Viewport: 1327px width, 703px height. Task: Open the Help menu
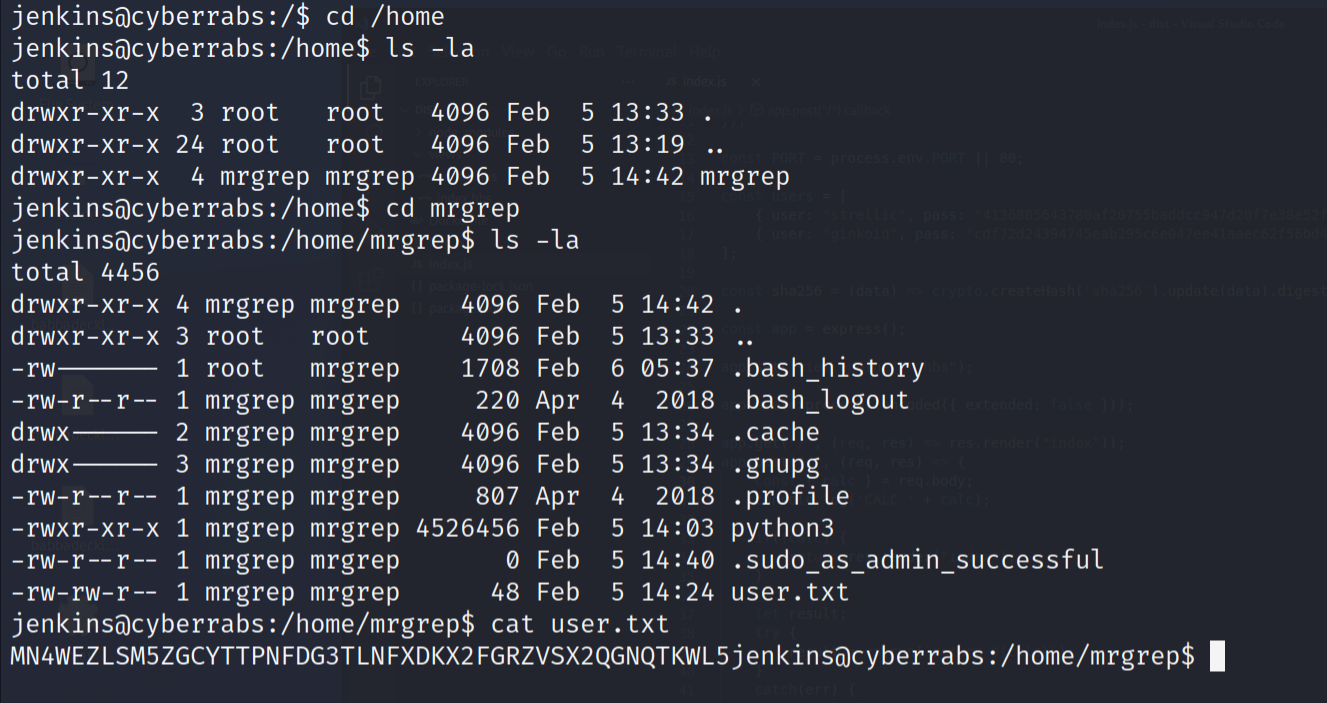pos(704,51)
